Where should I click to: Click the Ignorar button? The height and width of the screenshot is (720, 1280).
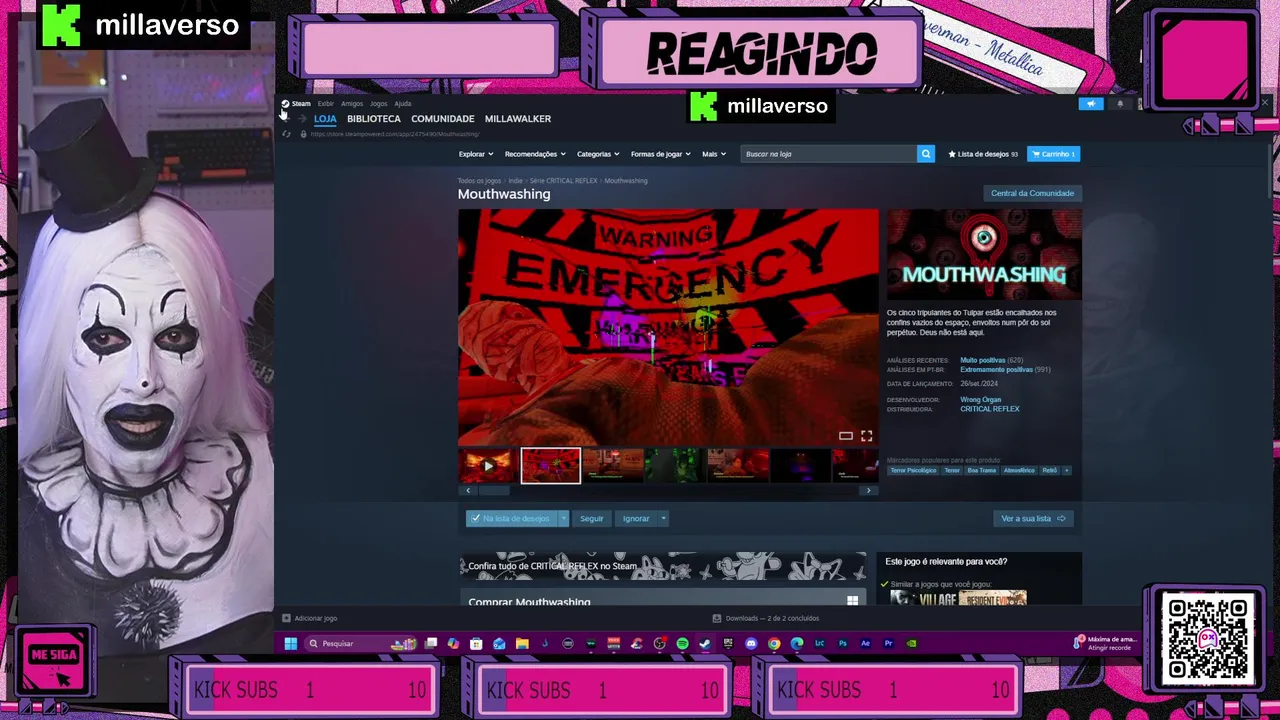636,518
